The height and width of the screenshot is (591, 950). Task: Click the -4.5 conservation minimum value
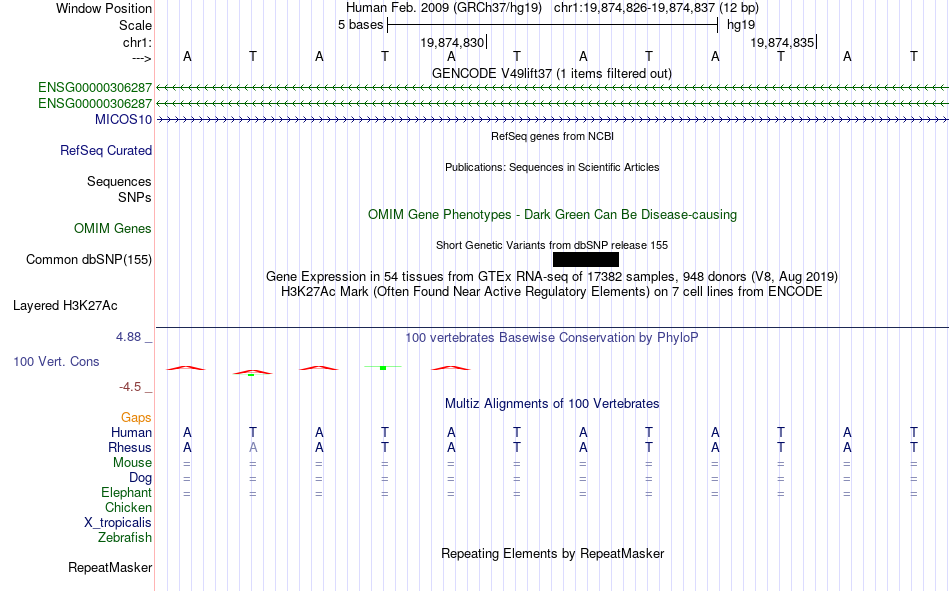click(130, 387)
